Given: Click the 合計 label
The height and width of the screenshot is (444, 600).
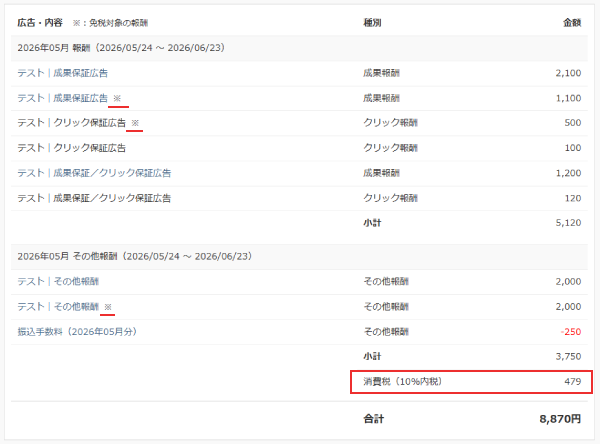Looking at the screenshot, I should point(373,419).
